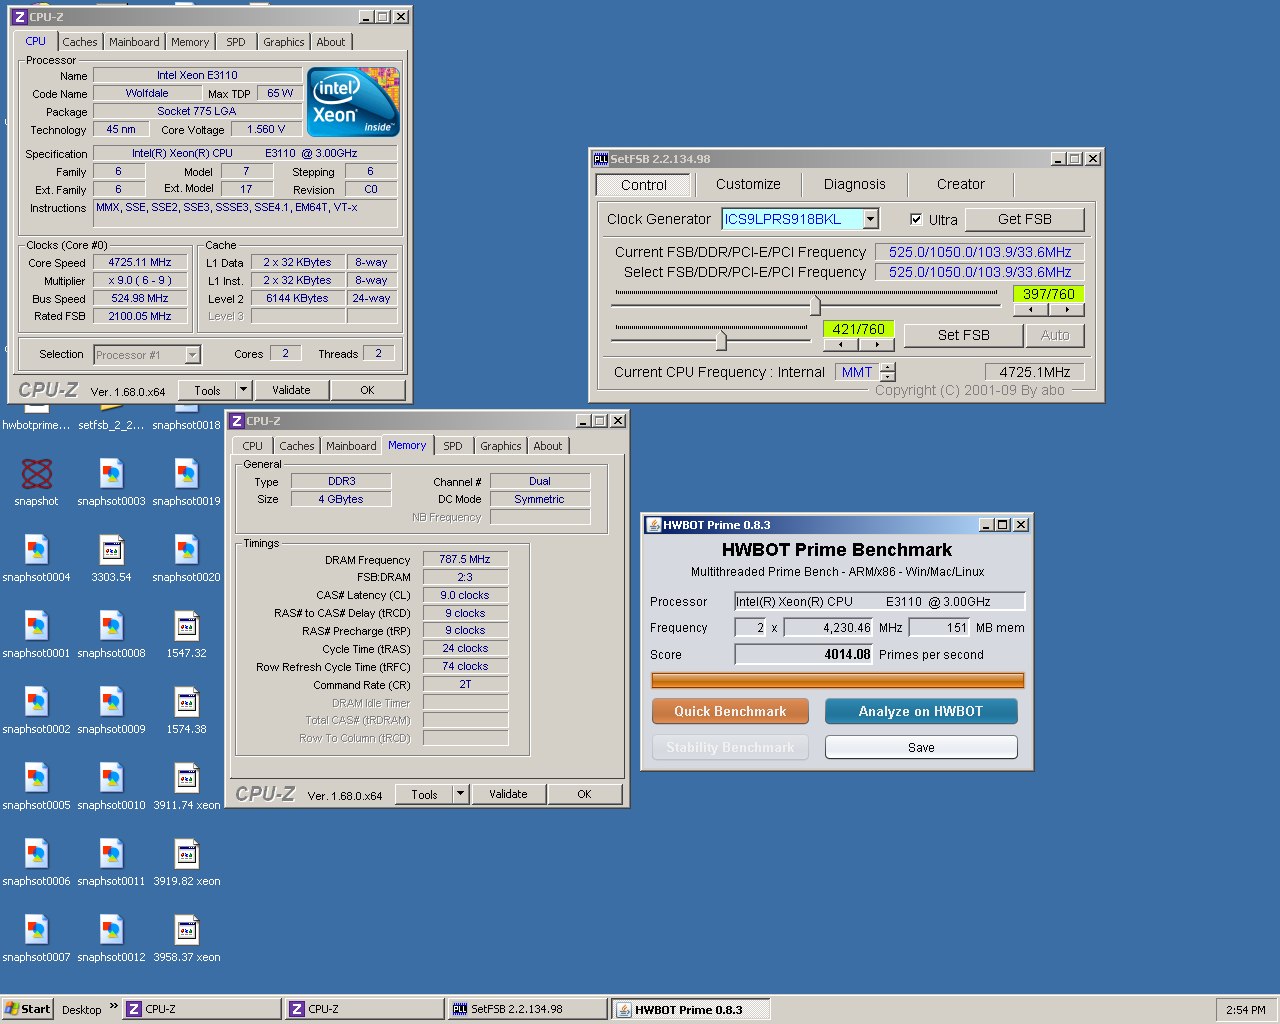The height and width of the screenshot is (1024, 1280).
Task: Click Validate in the top CPU-Z window
Action: click(291, 390)
